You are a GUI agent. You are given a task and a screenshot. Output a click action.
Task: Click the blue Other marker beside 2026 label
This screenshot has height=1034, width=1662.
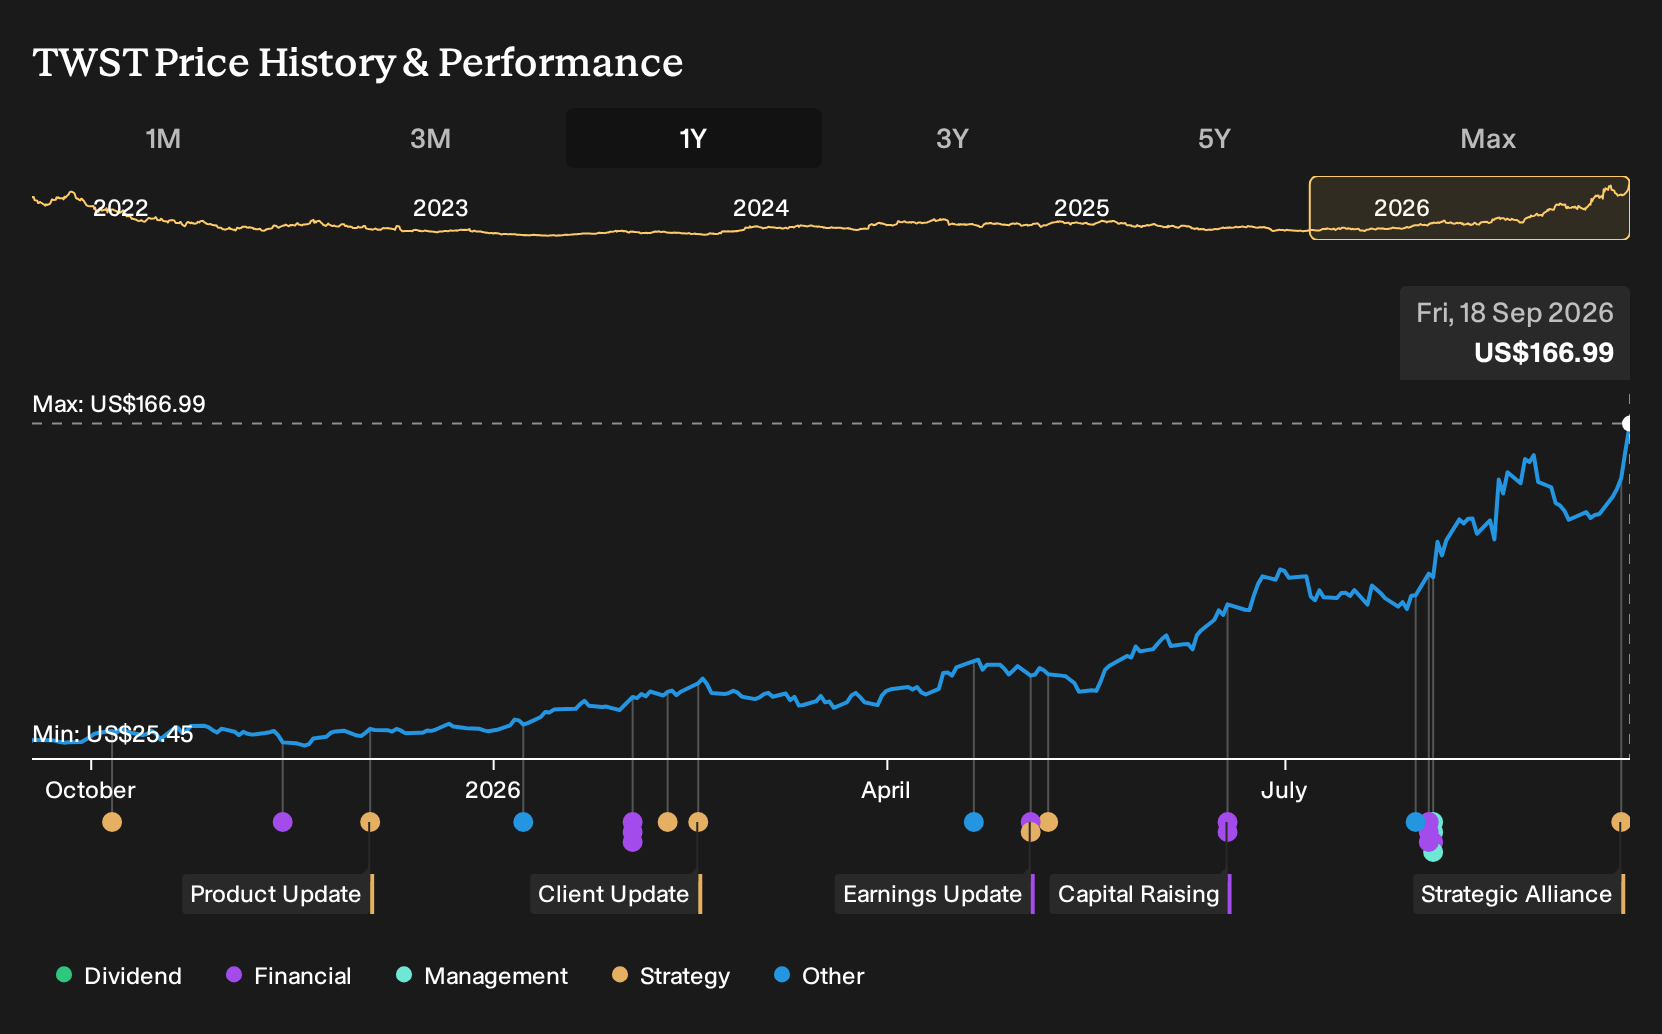[523, 822]
